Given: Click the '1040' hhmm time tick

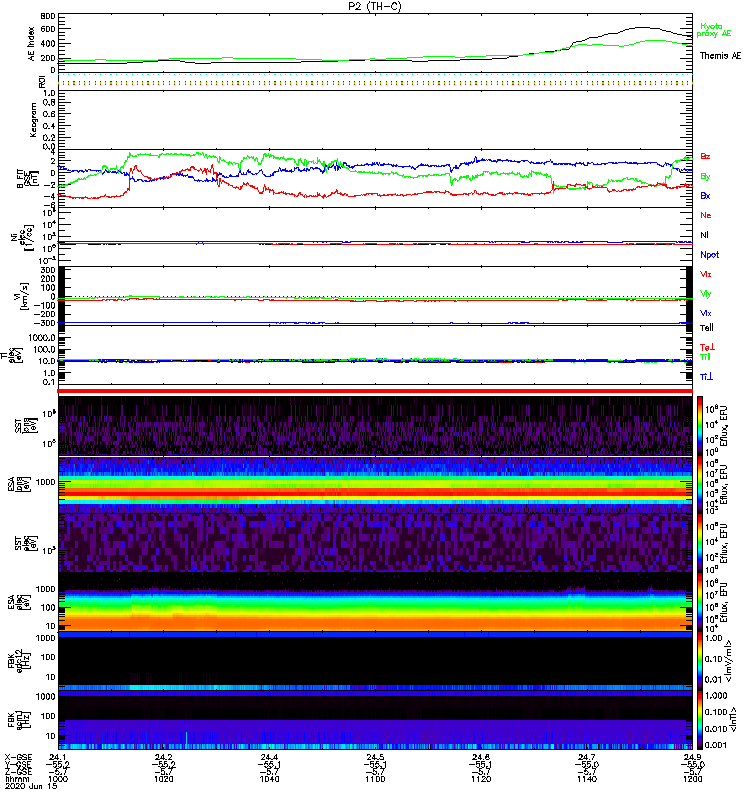Looking at the screenshot, I should (x=269, y=779).
